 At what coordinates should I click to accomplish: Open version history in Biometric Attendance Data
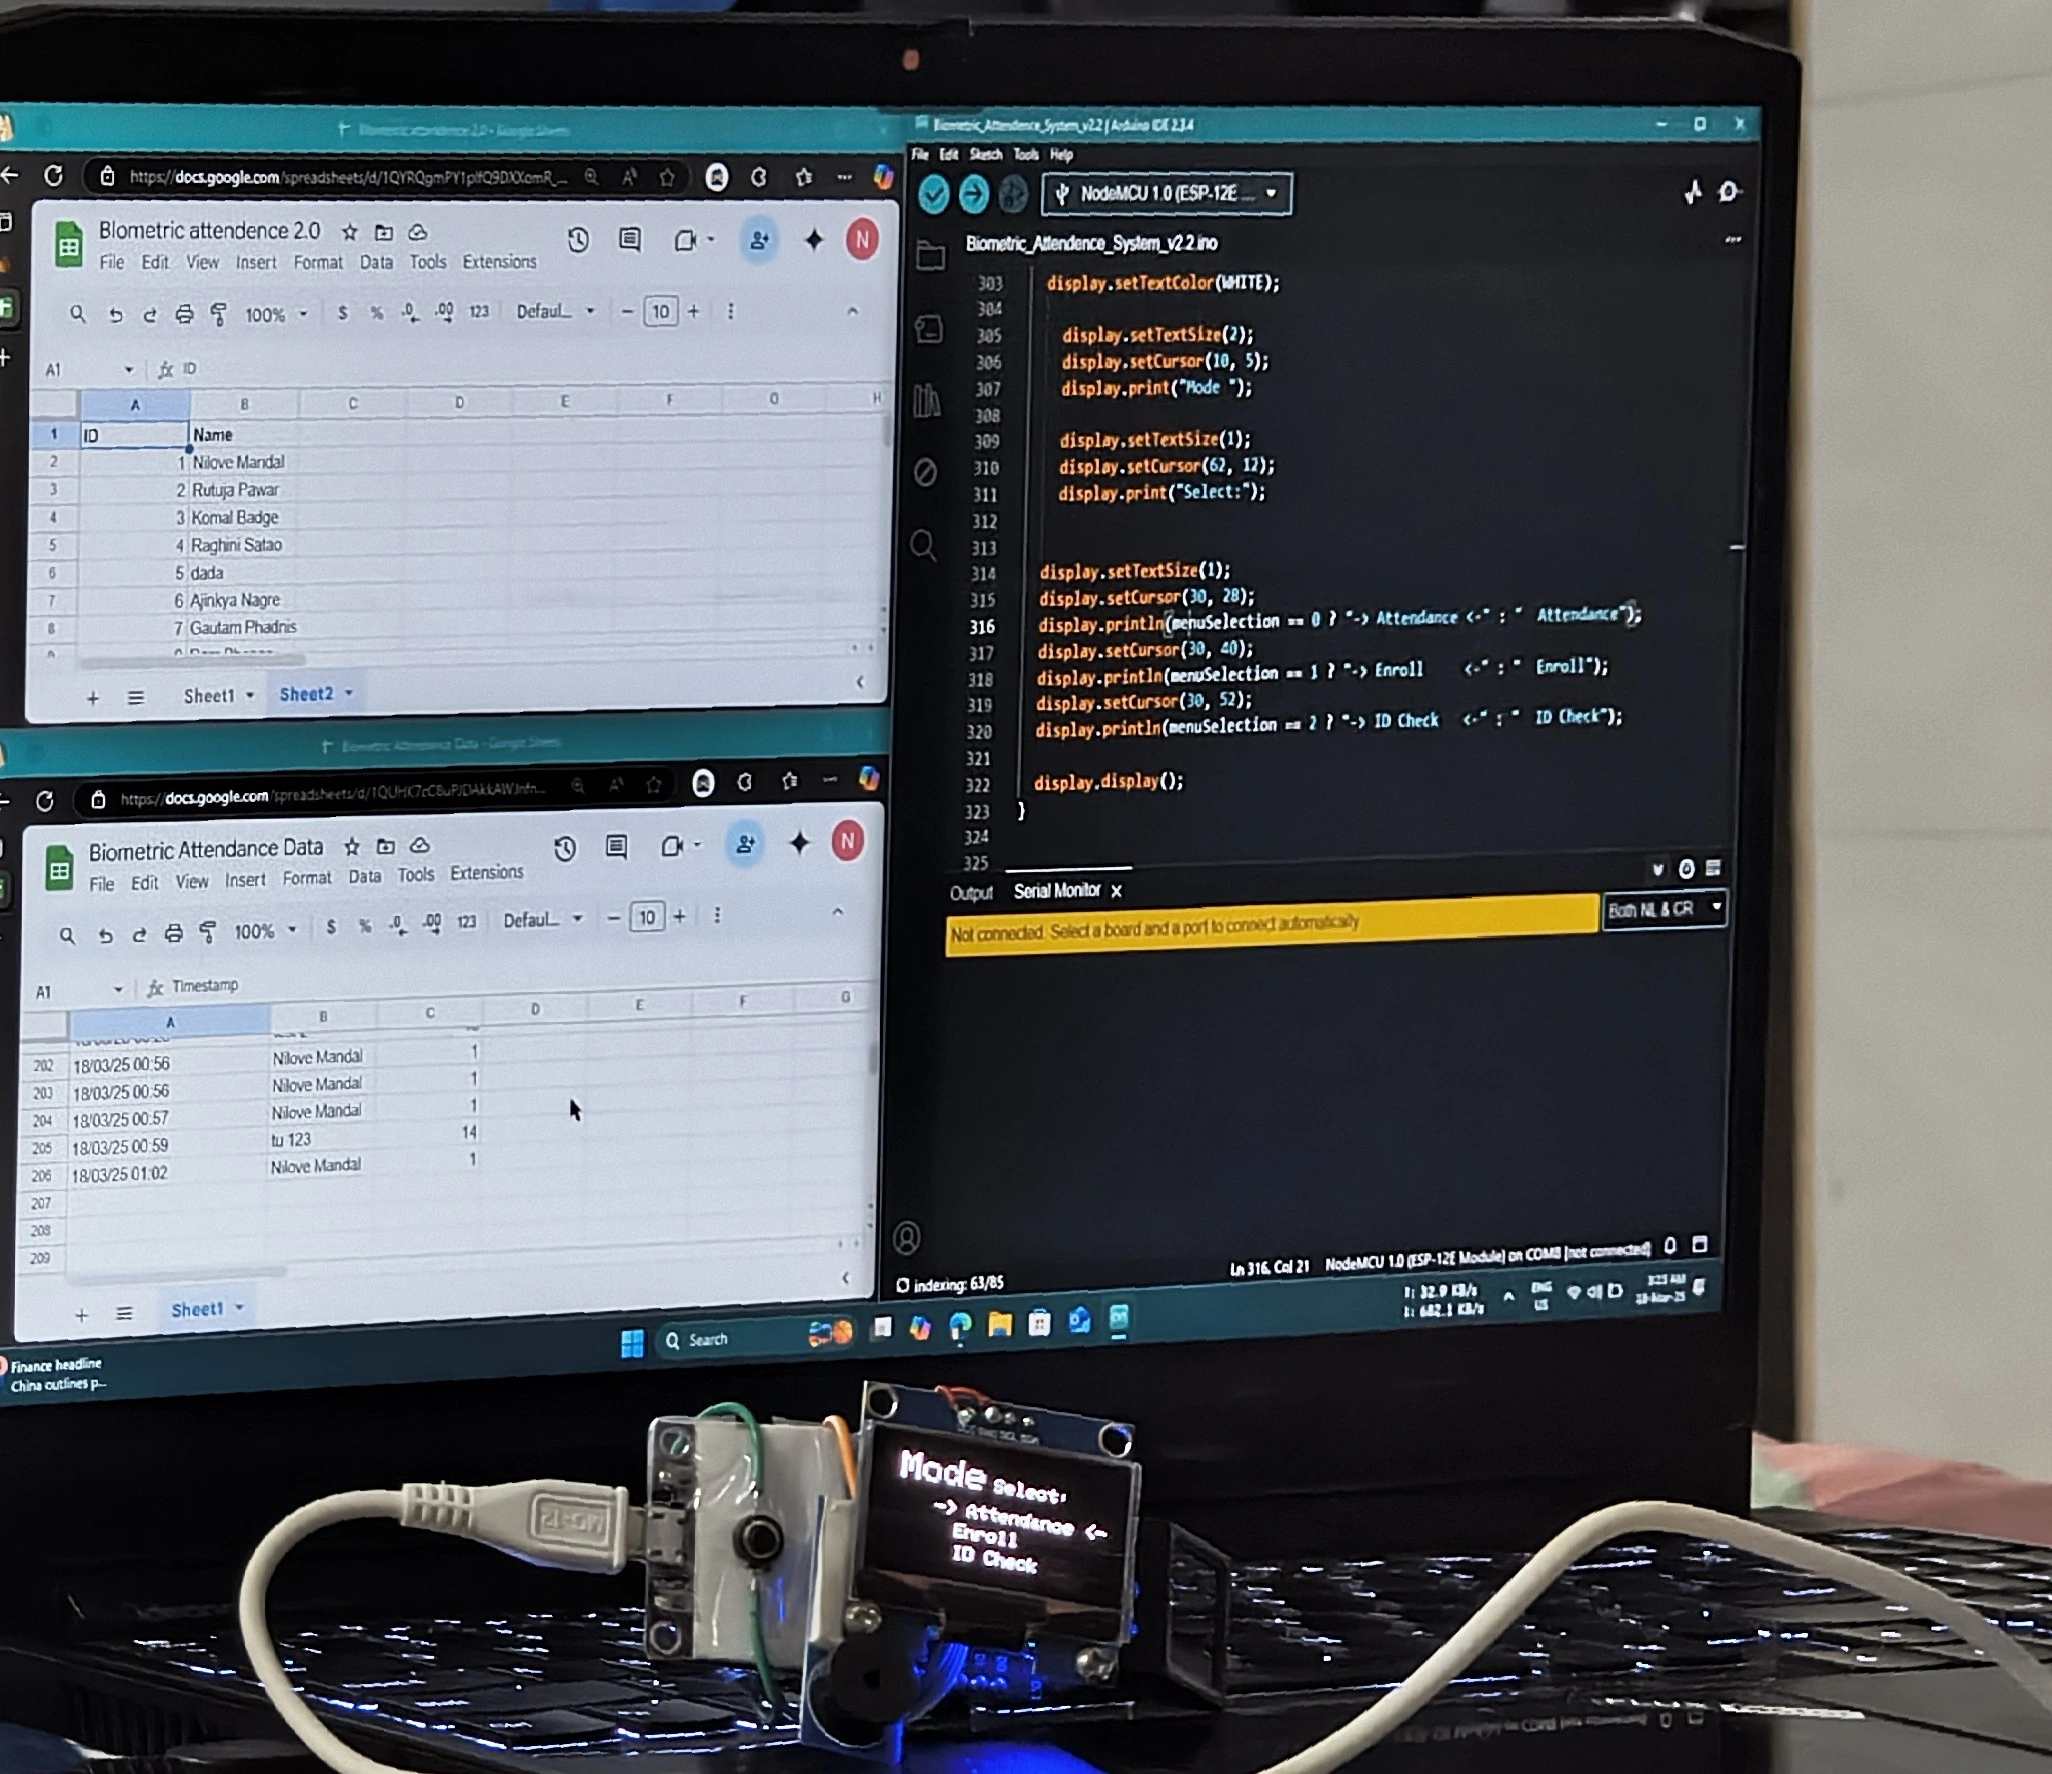coord(565,849)
